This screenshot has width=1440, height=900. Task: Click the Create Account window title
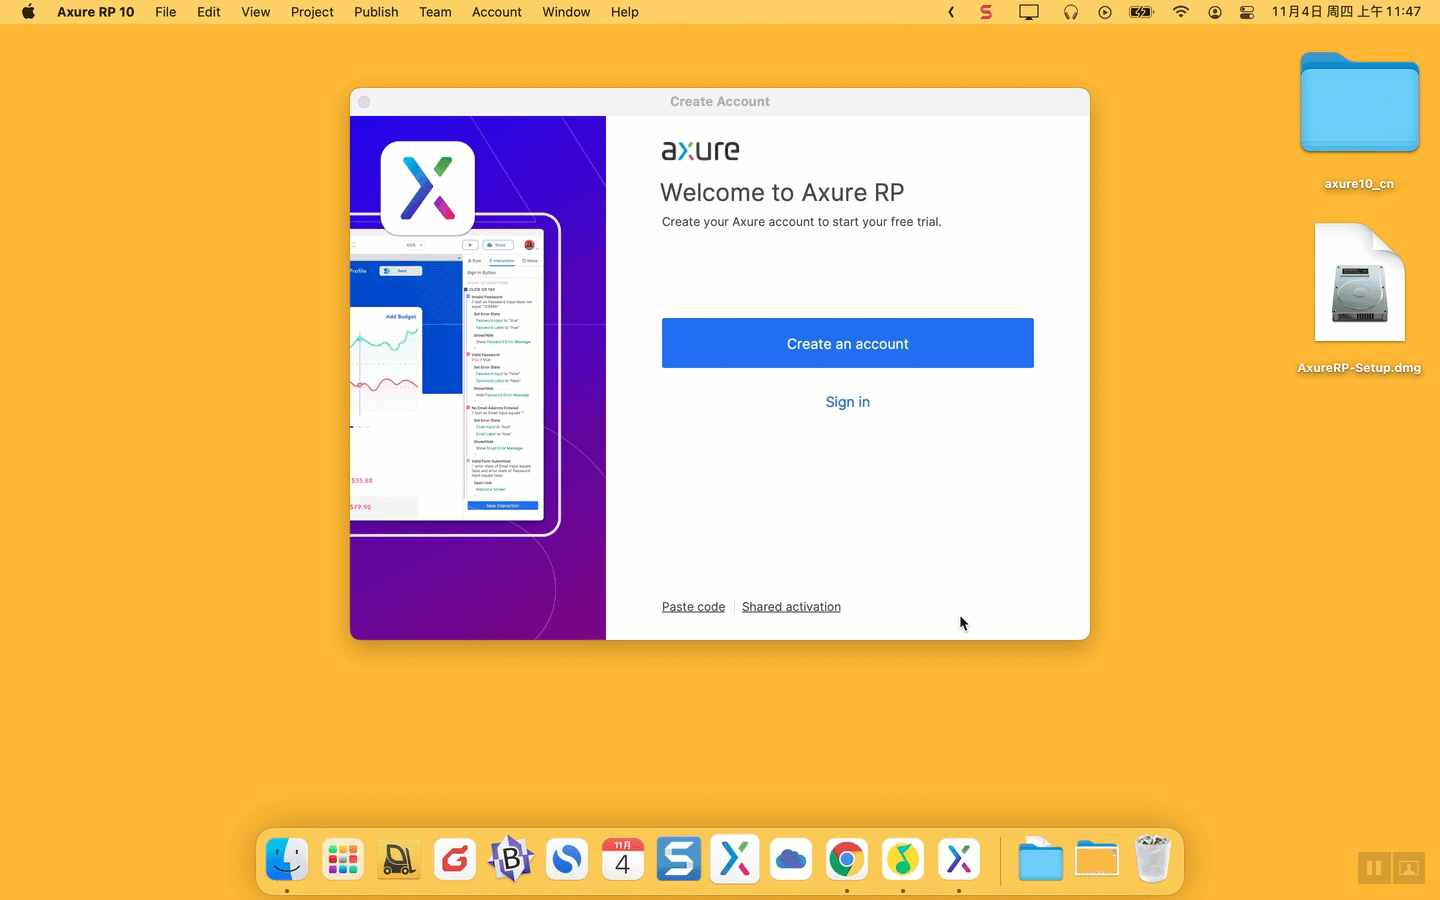[x=720, y=101]
